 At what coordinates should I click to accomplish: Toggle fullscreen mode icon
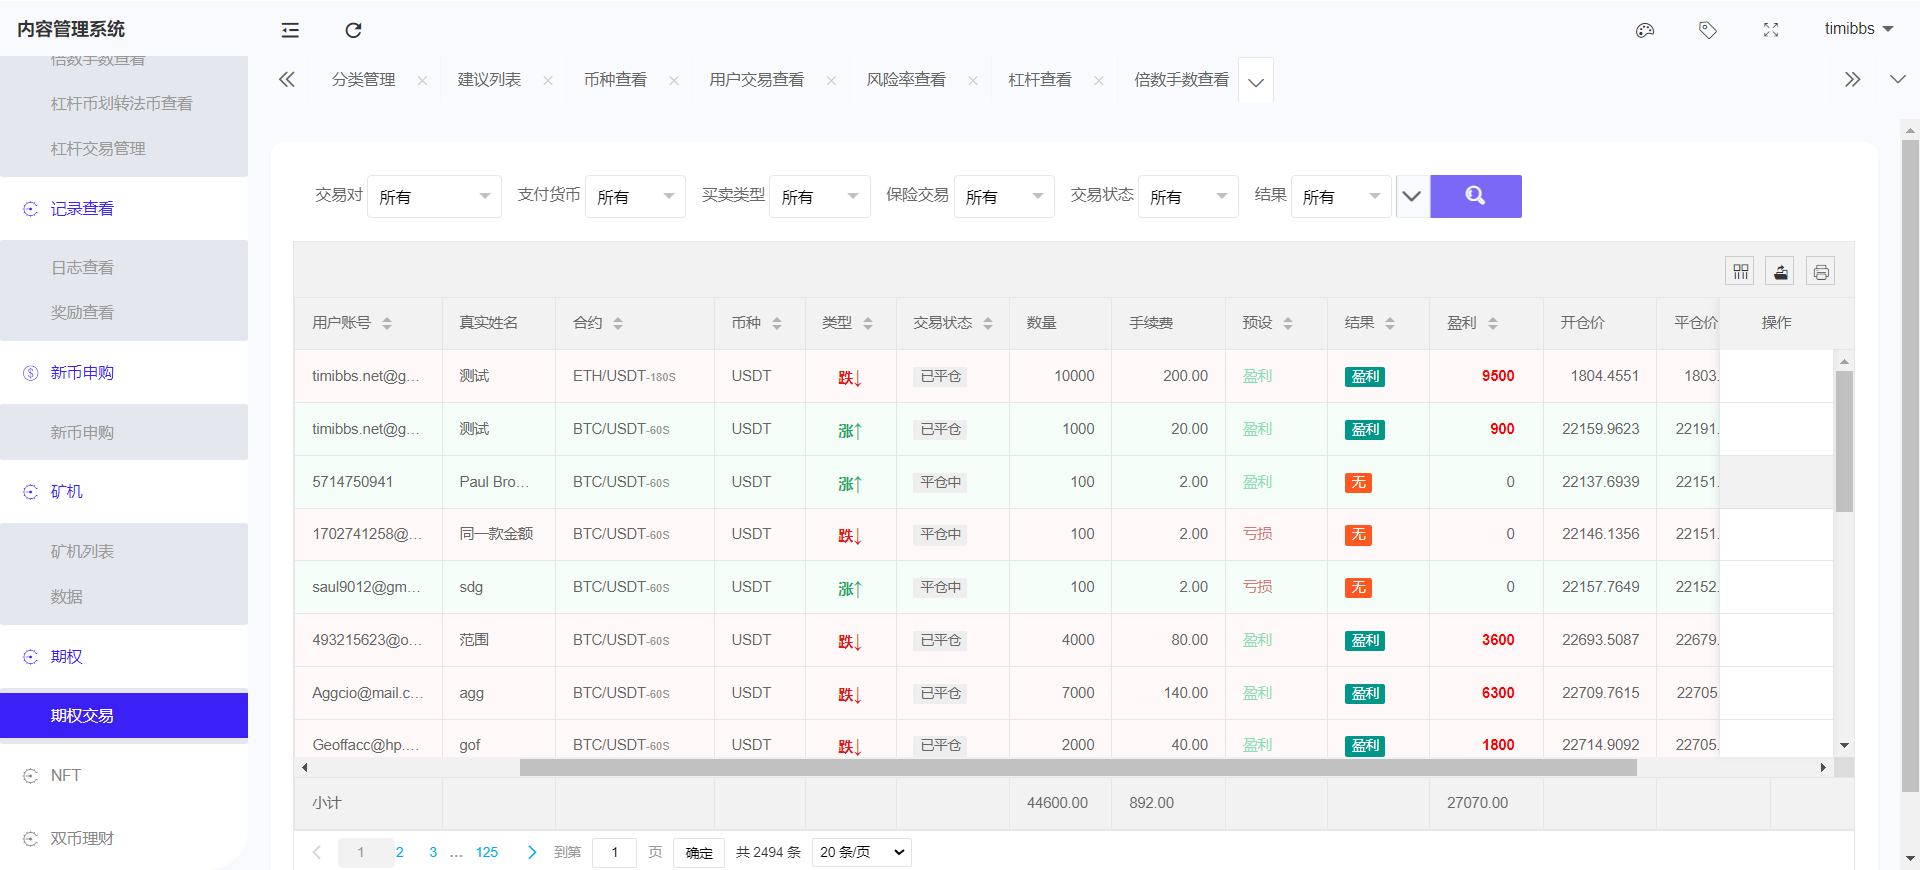coord(1771,30)
